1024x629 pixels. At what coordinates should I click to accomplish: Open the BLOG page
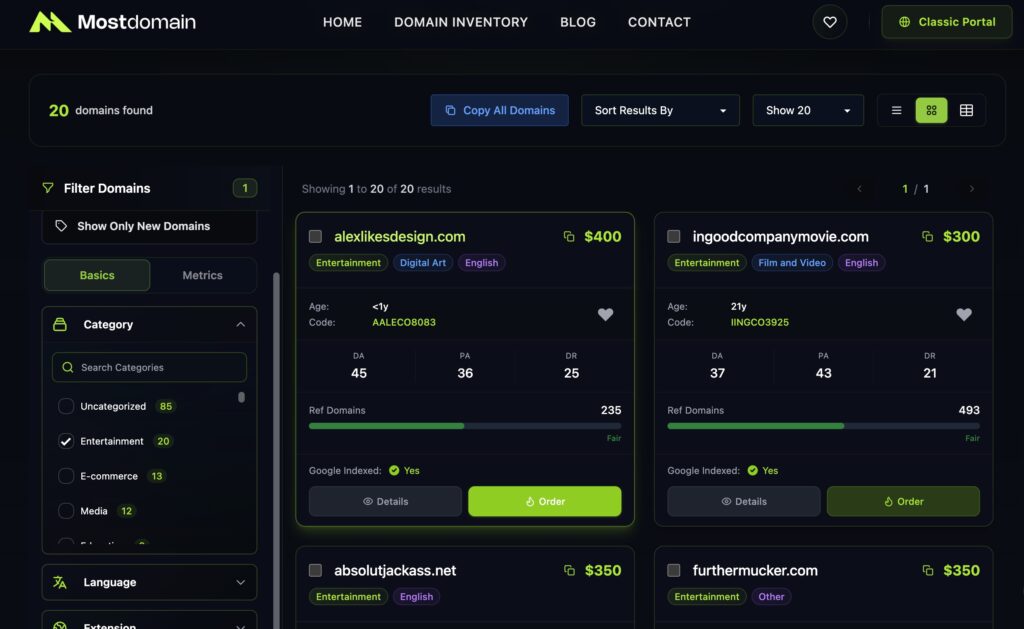[x=578, y=22]
